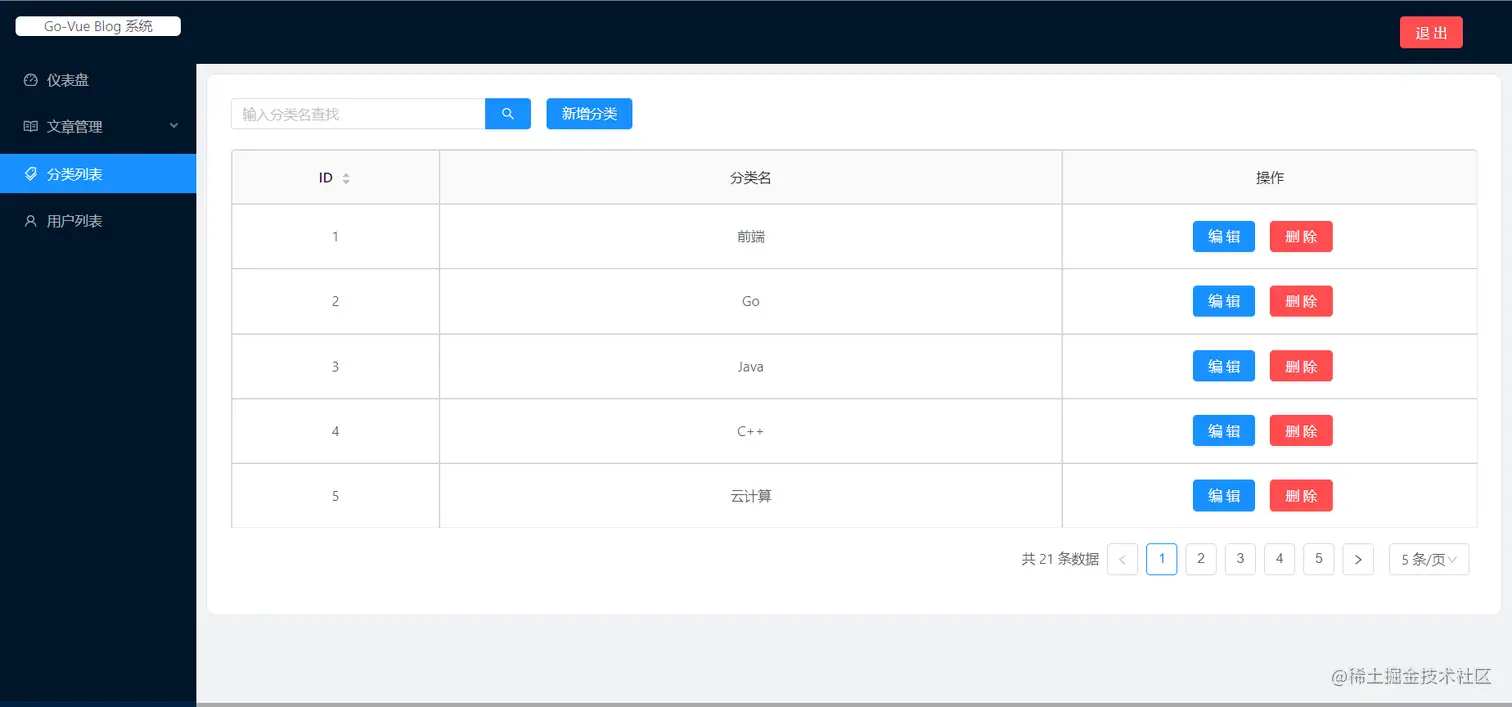Click the tag icon beside 分类列表
This screenshot has width=1512, height=707.
[31, 174]
